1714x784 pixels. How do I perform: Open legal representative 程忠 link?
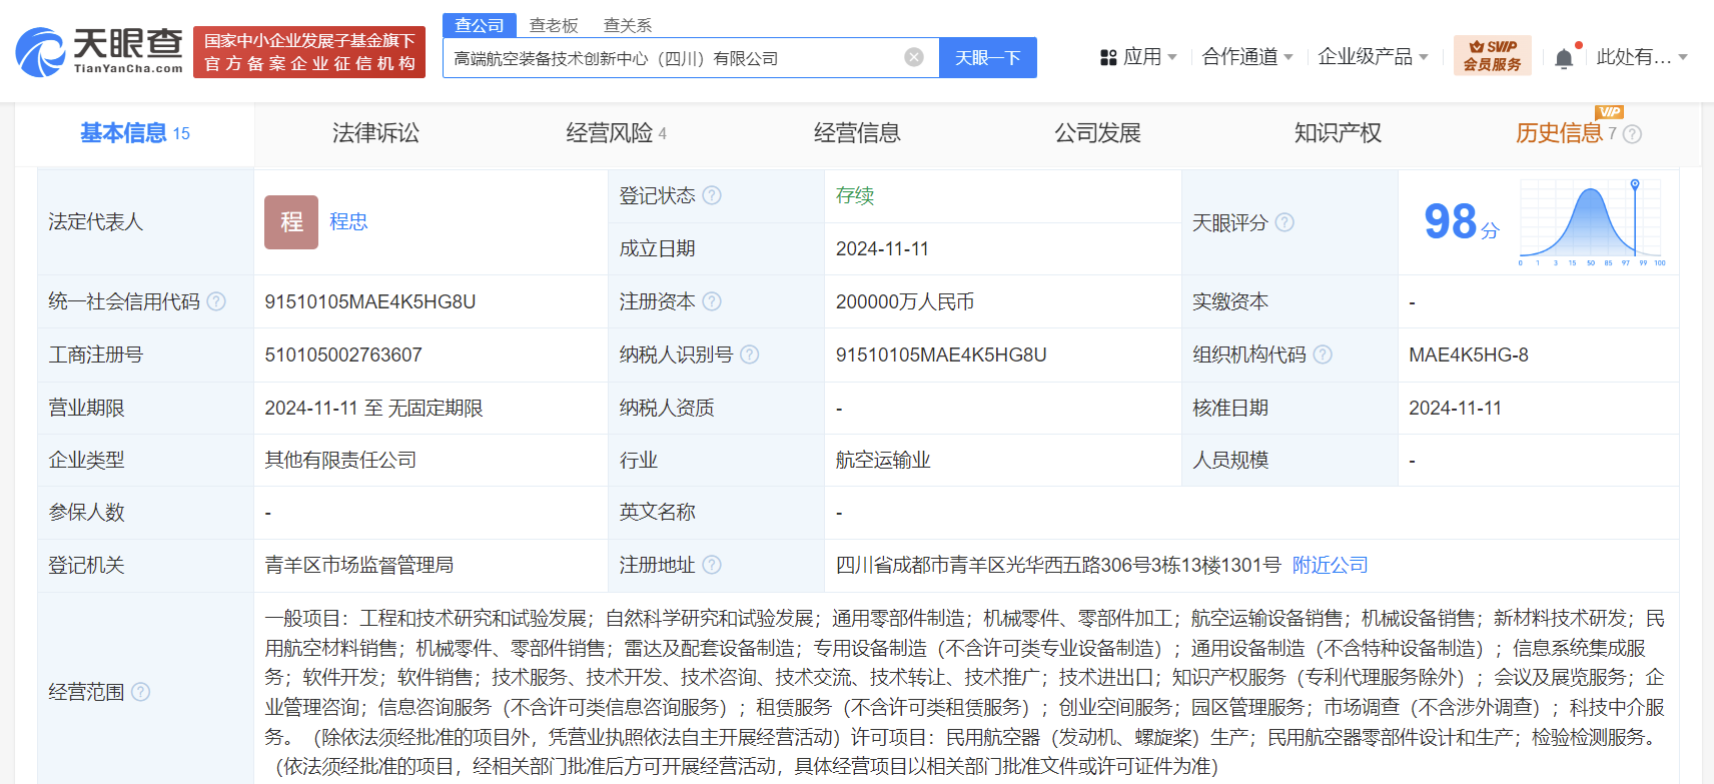[x=349, y=222]
